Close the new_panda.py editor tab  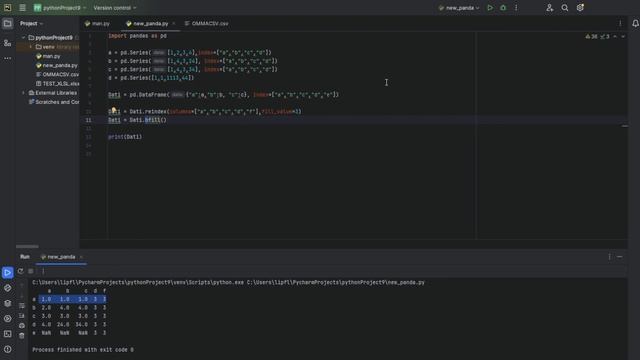[x=173, y=24]
